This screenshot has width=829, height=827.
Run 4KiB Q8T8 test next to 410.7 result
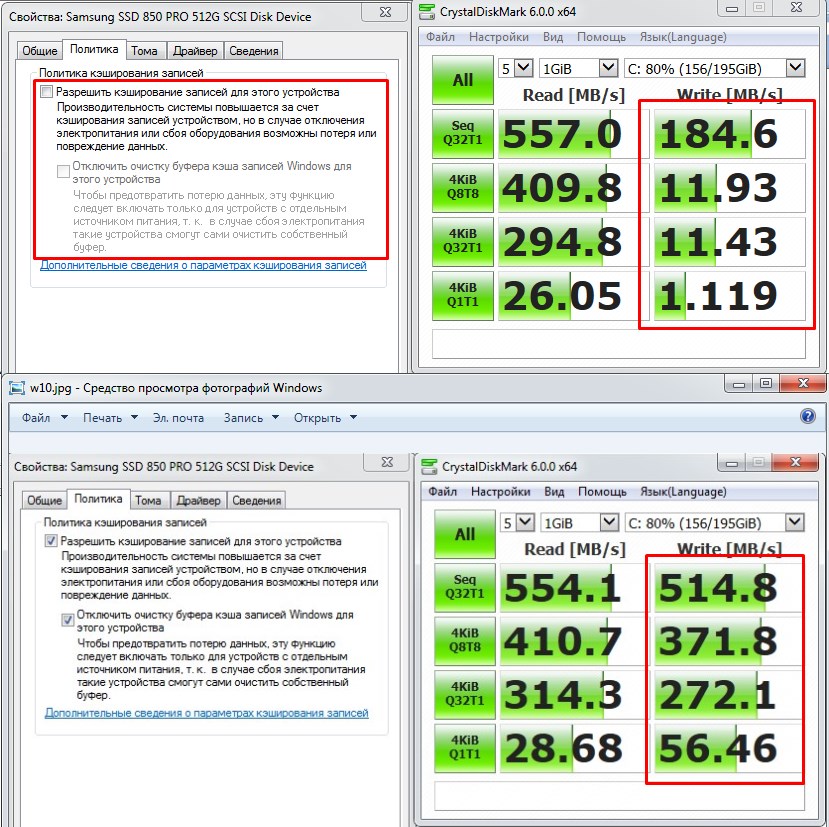click(x=465, y=640)
